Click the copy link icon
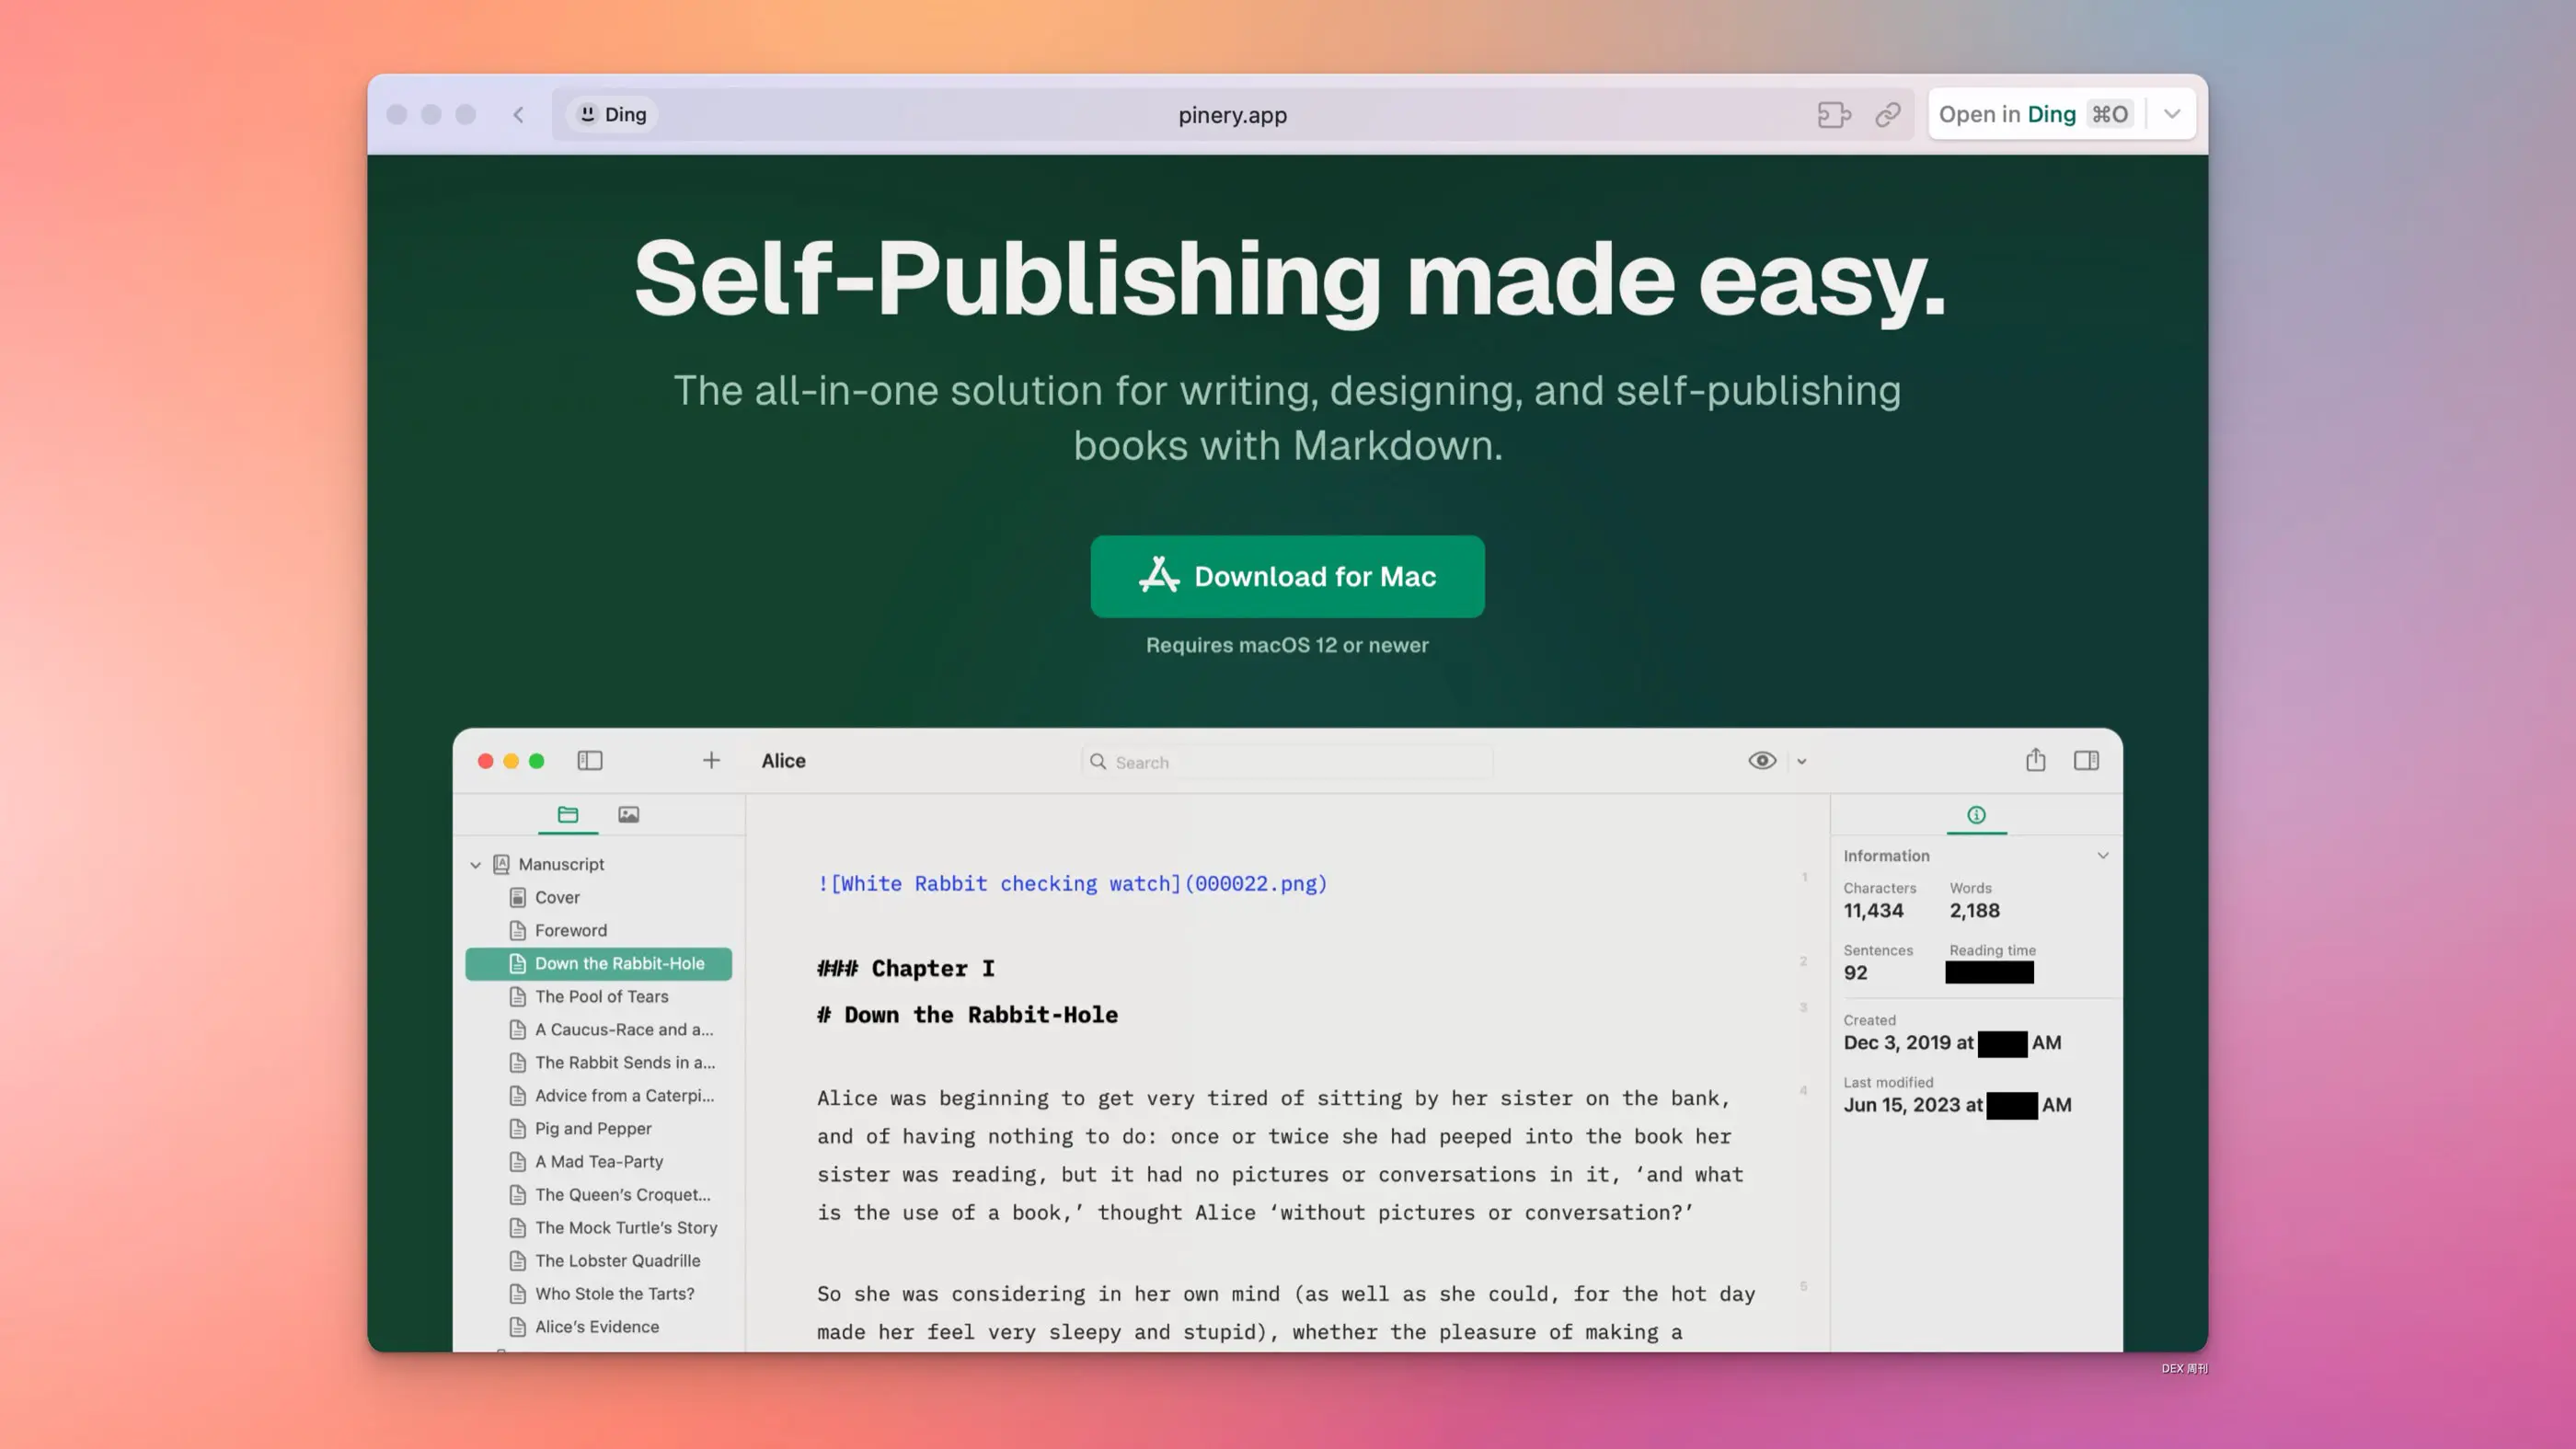 pyautogui.click(x=1887, y=114)
